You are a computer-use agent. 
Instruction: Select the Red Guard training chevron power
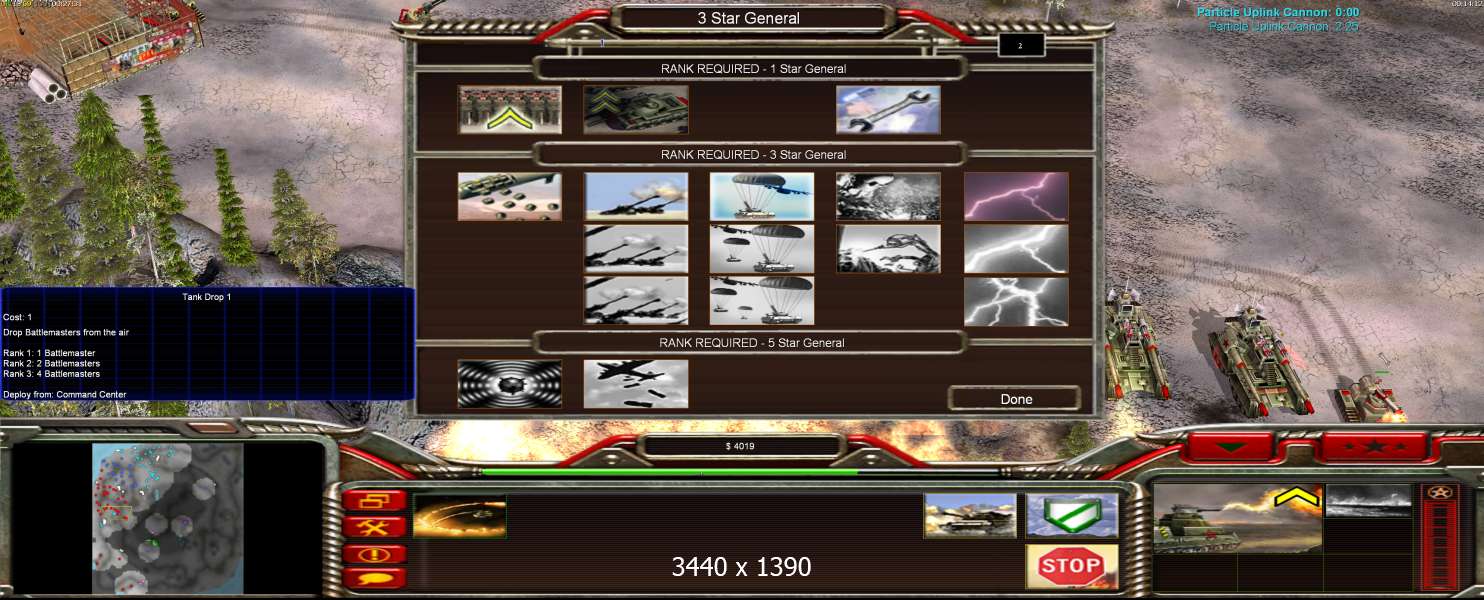510,110
